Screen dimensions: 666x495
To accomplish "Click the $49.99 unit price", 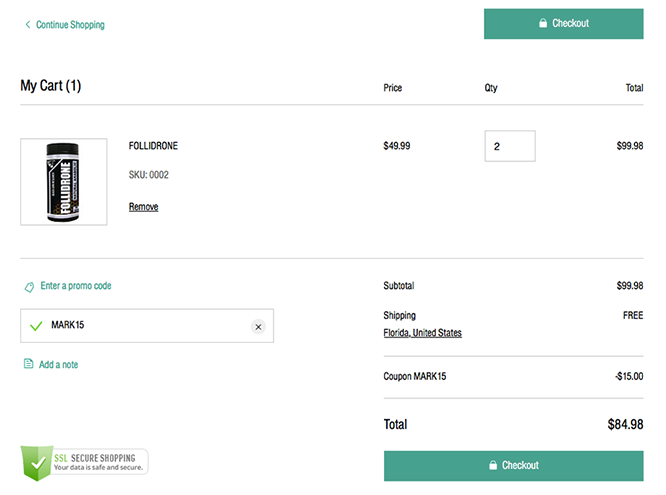I will point(397,146).
